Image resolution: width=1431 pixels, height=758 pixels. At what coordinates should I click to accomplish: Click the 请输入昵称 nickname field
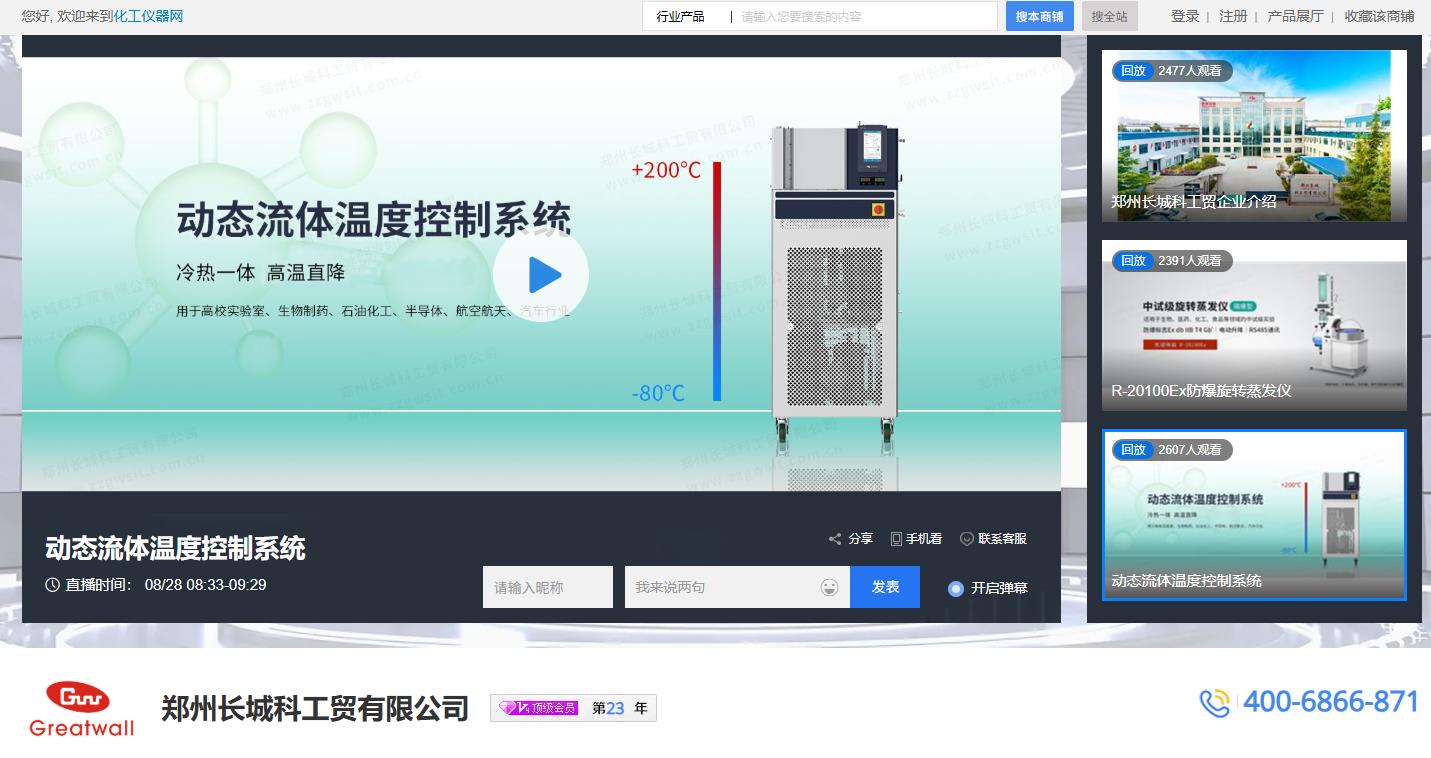point(548,587)
